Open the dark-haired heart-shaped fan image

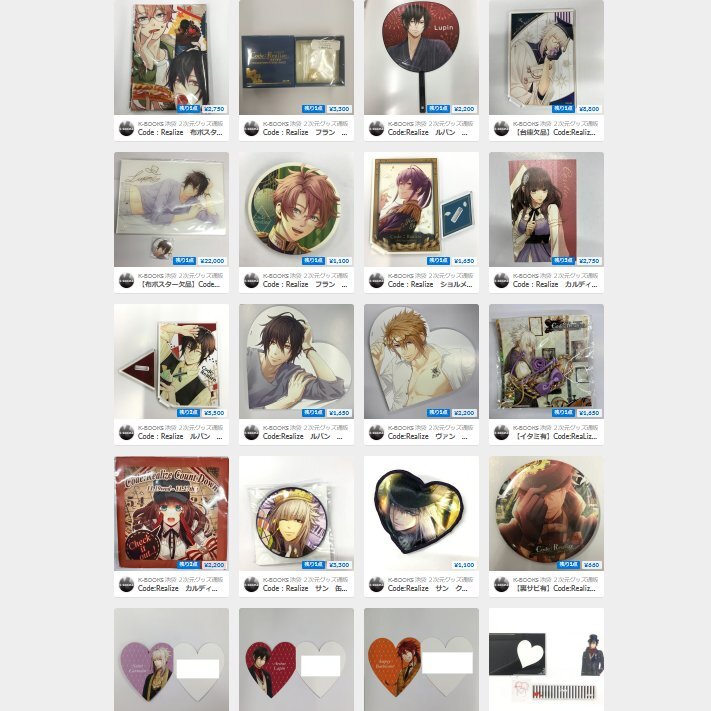point(296,361)
